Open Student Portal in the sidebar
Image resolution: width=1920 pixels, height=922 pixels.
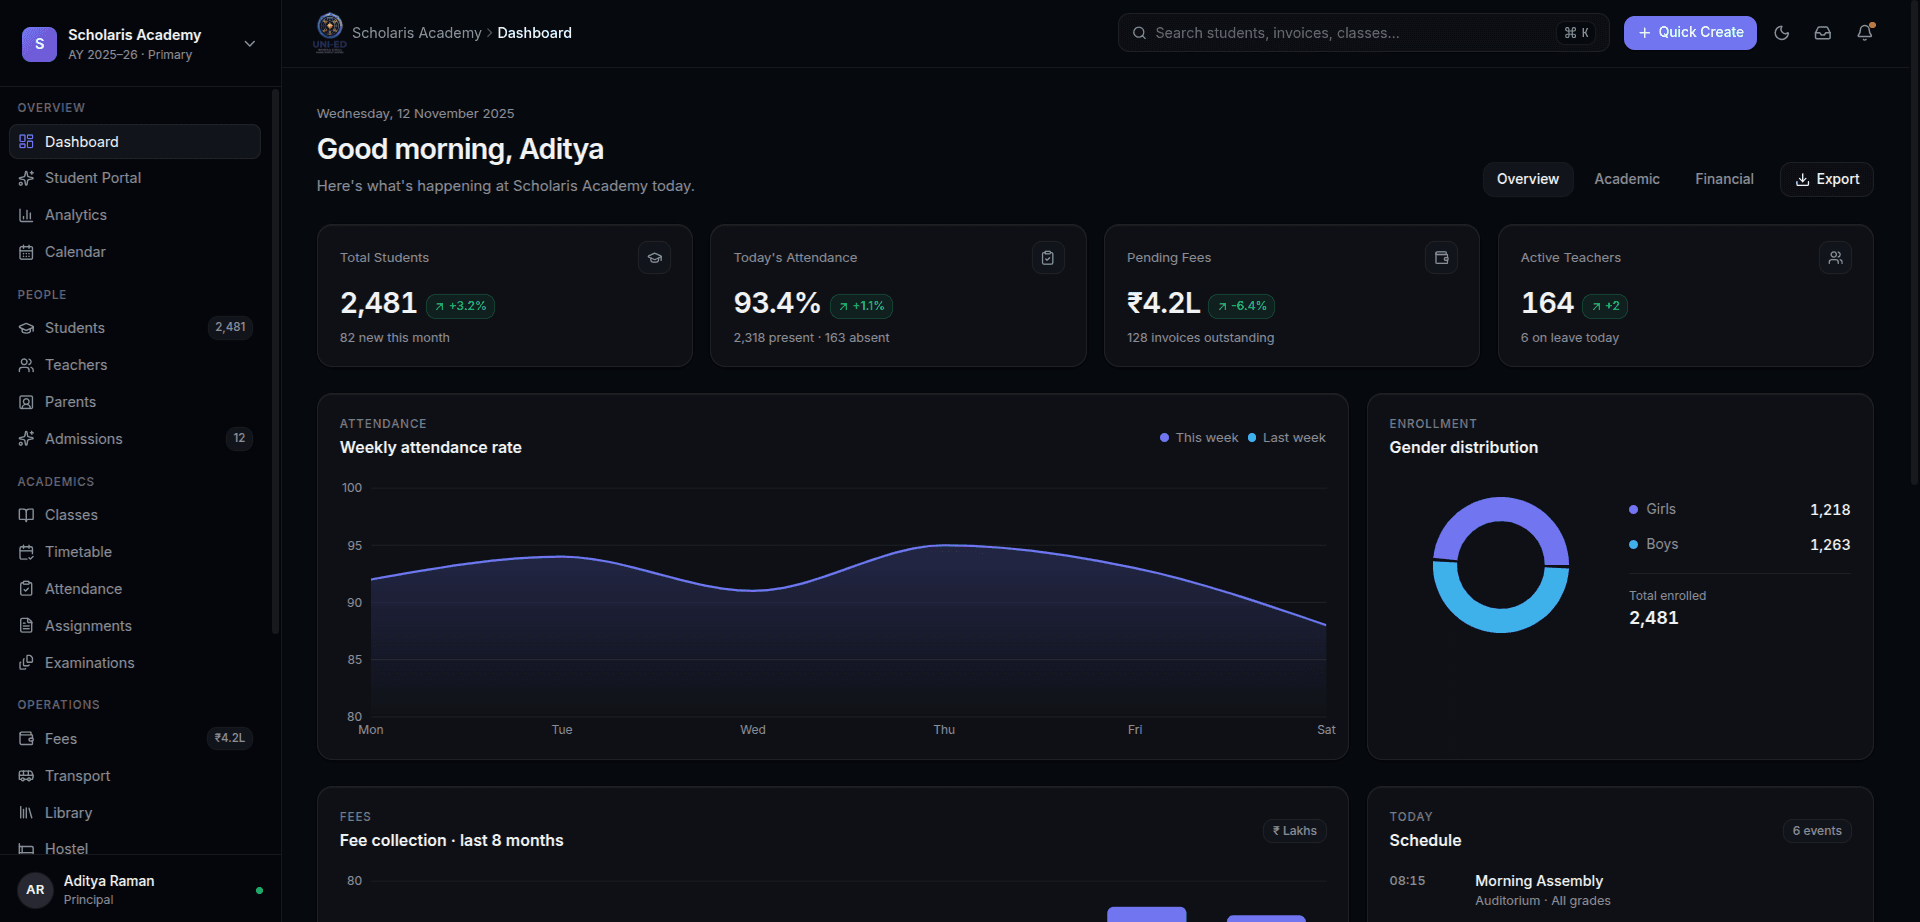[x=135, y=178]
